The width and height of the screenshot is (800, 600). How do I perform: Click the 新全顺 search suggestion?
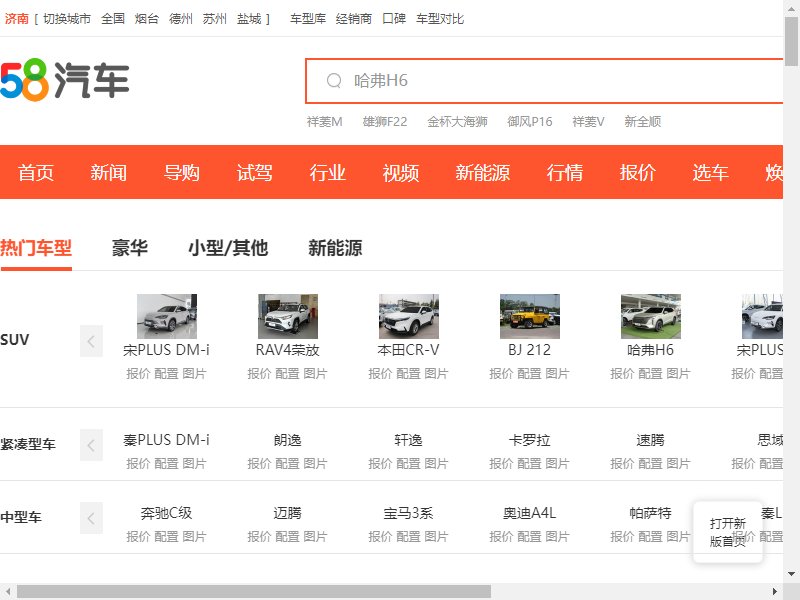tap(643, 121)
